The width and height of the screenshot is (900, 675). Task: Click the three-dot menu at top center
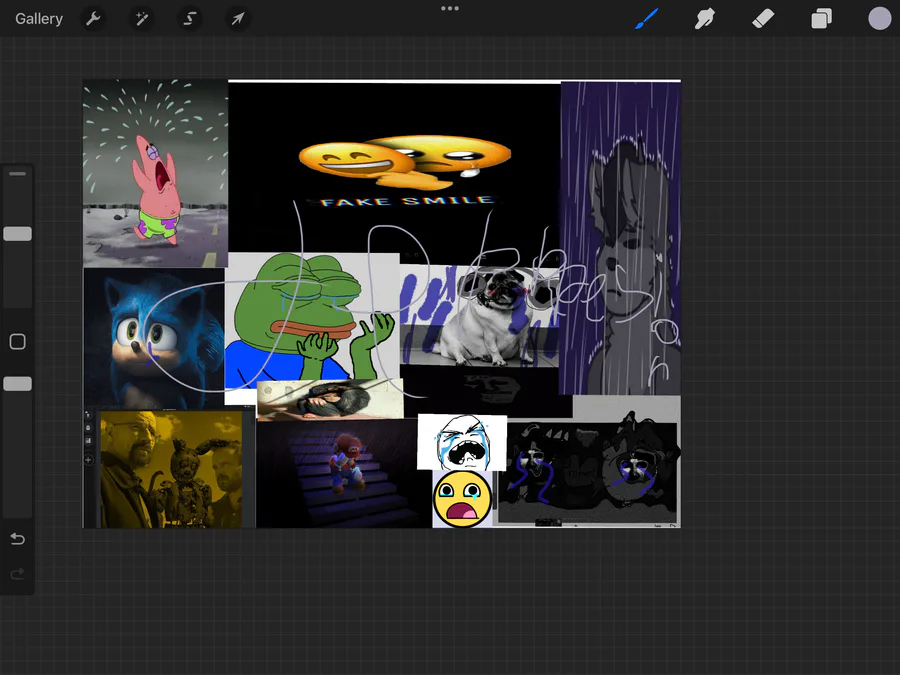coord(450,9)
